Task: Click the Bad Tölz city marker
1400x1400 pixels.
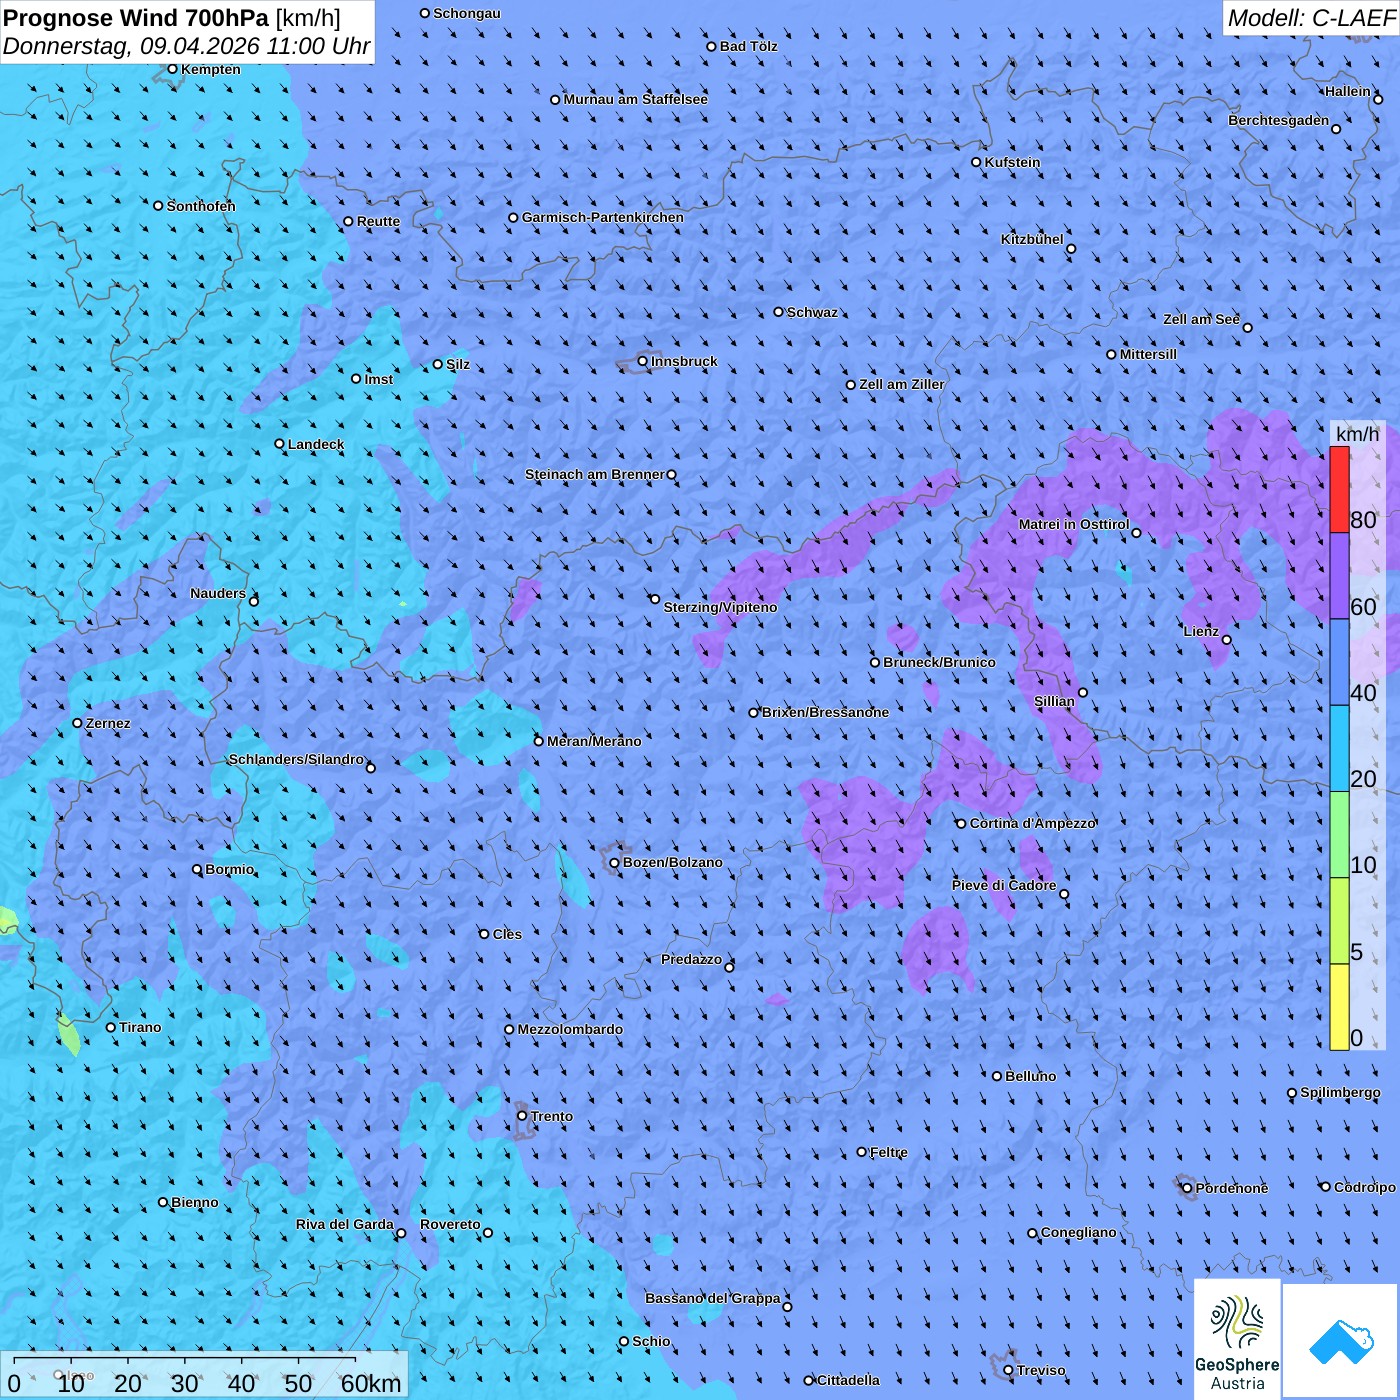Action: (x=712, y=46)
